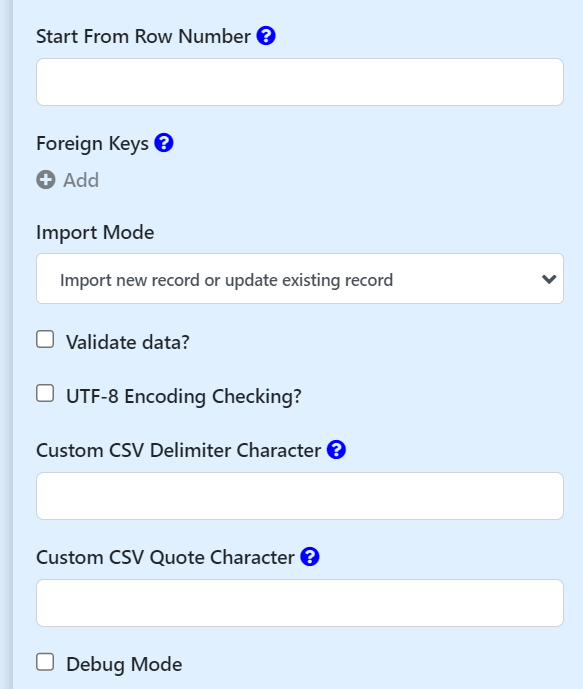Open the Import Mode dropdown

(300, 279)
